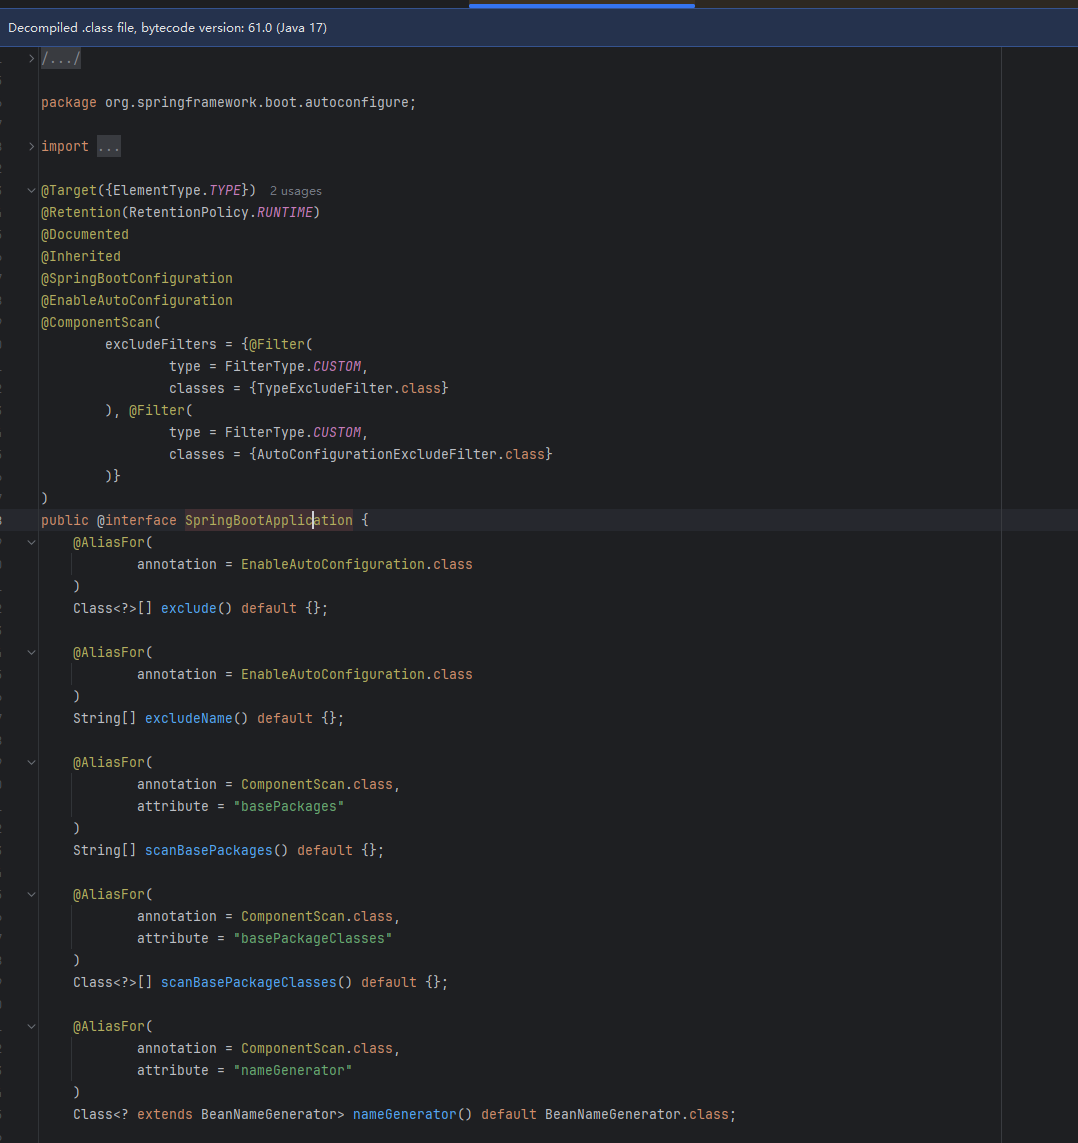Click the excludeName() method name
1078x1143 pixels.
point(189,718)
